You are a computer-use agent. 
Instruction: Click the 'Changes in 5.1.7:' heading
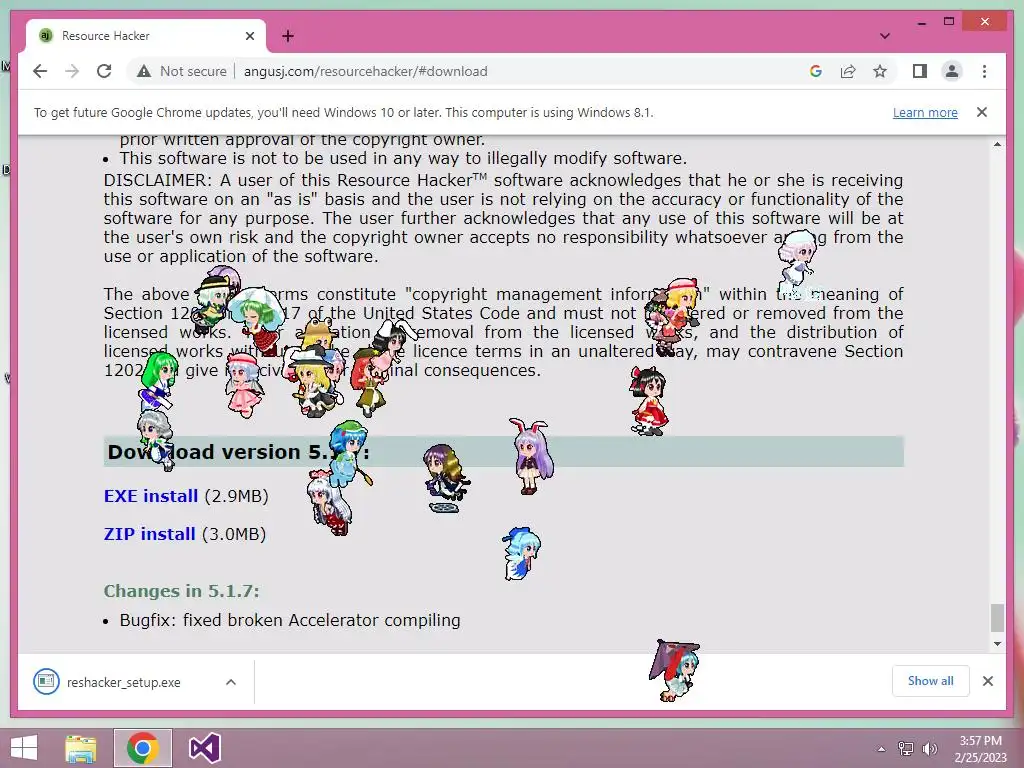182,591
